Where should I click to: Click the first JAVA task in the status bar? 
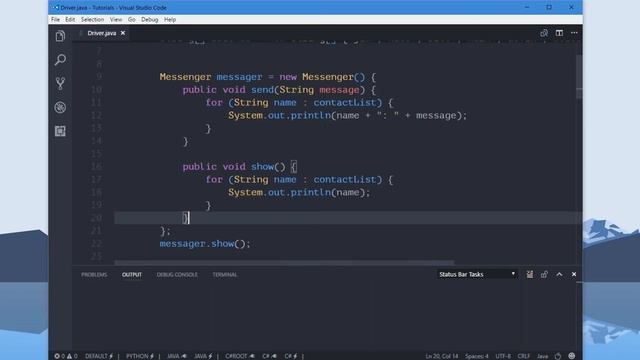click(x=177, y=356)
